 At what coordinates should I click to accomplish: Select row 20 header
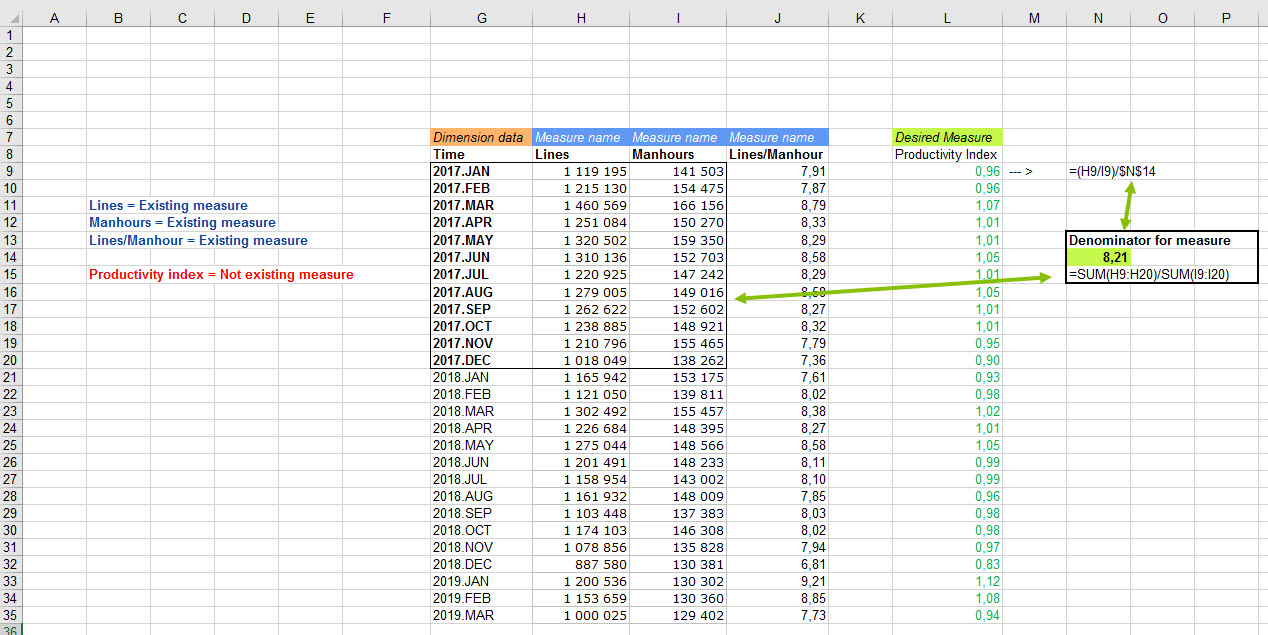point(10,360)
